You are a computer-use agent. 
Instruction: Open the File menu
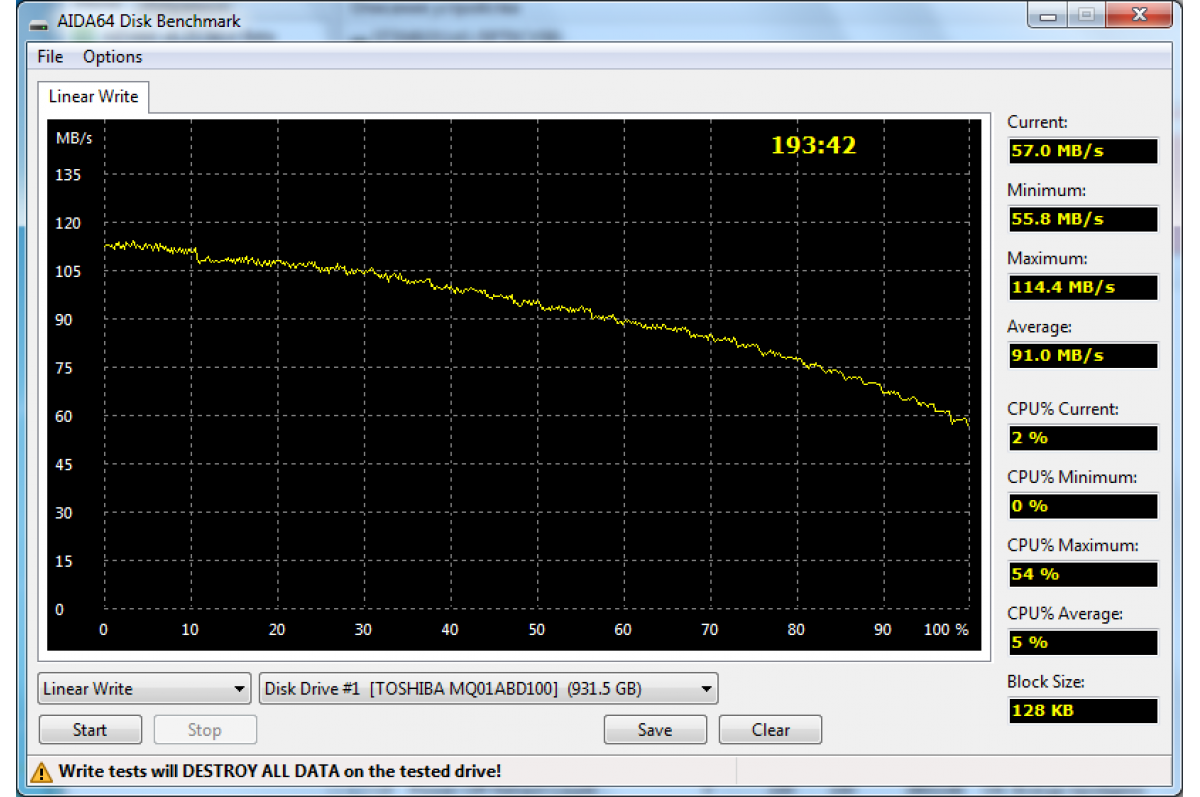click(x=50, y=57)
